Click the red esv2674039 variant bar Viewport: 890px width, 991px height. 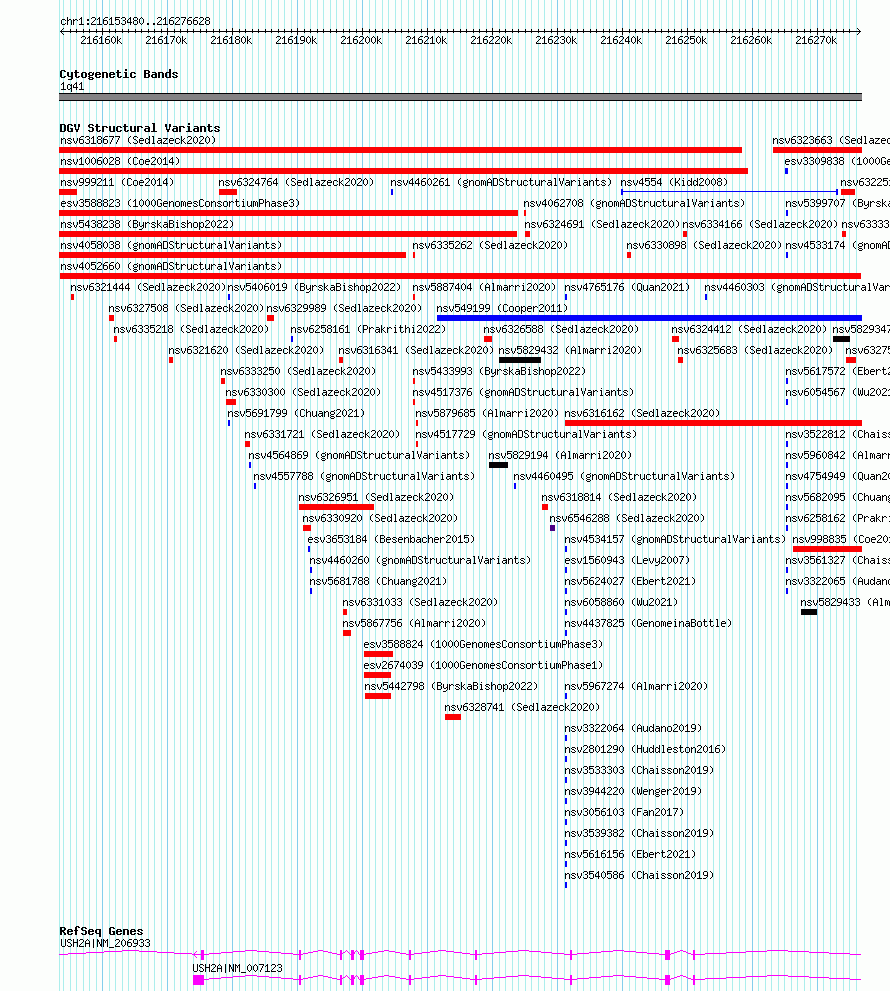point(377,675)
